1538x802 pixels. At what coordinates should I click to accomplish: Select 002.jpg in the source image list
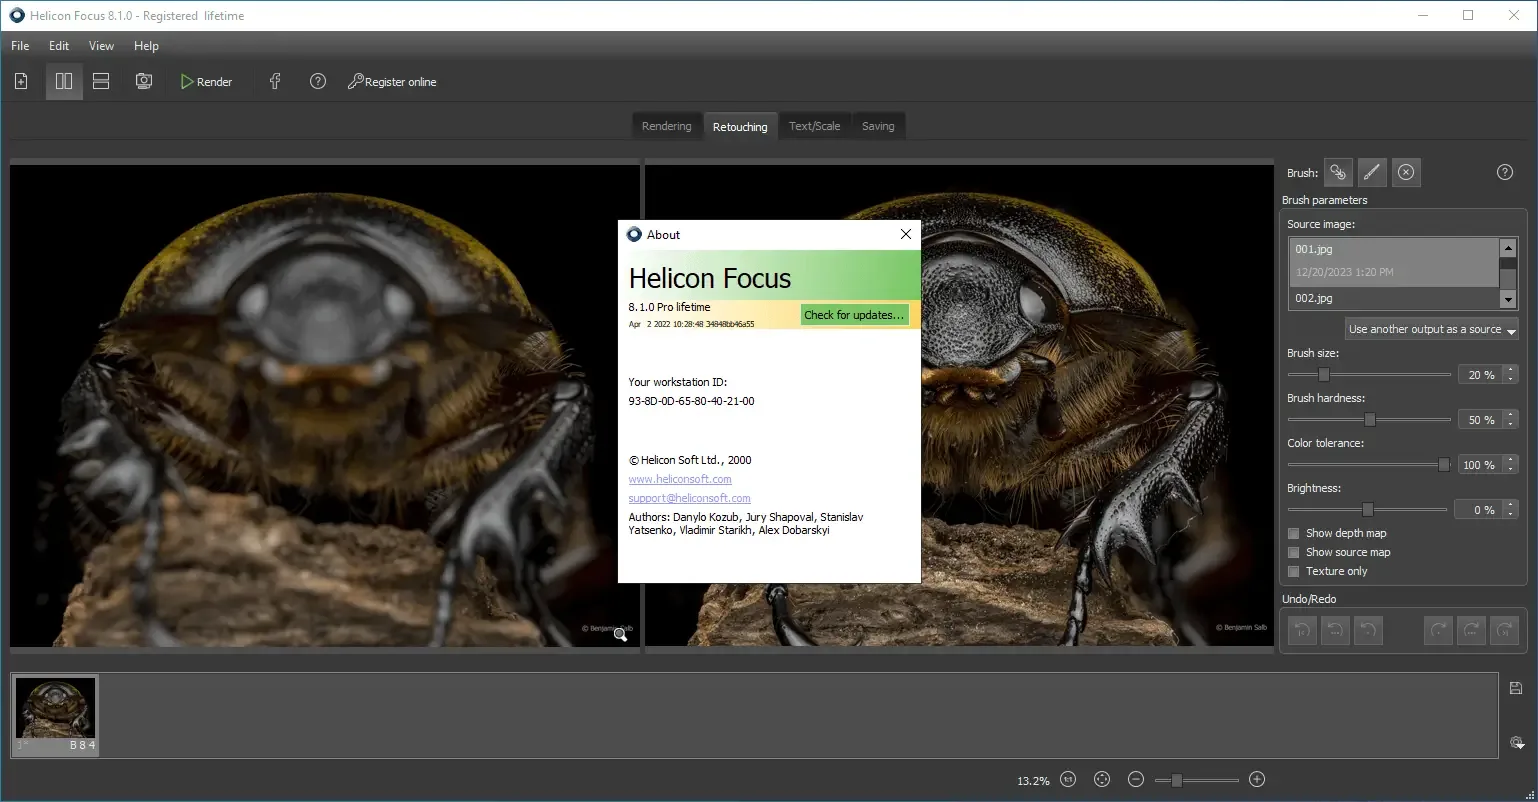click(x=1394, y=298)
